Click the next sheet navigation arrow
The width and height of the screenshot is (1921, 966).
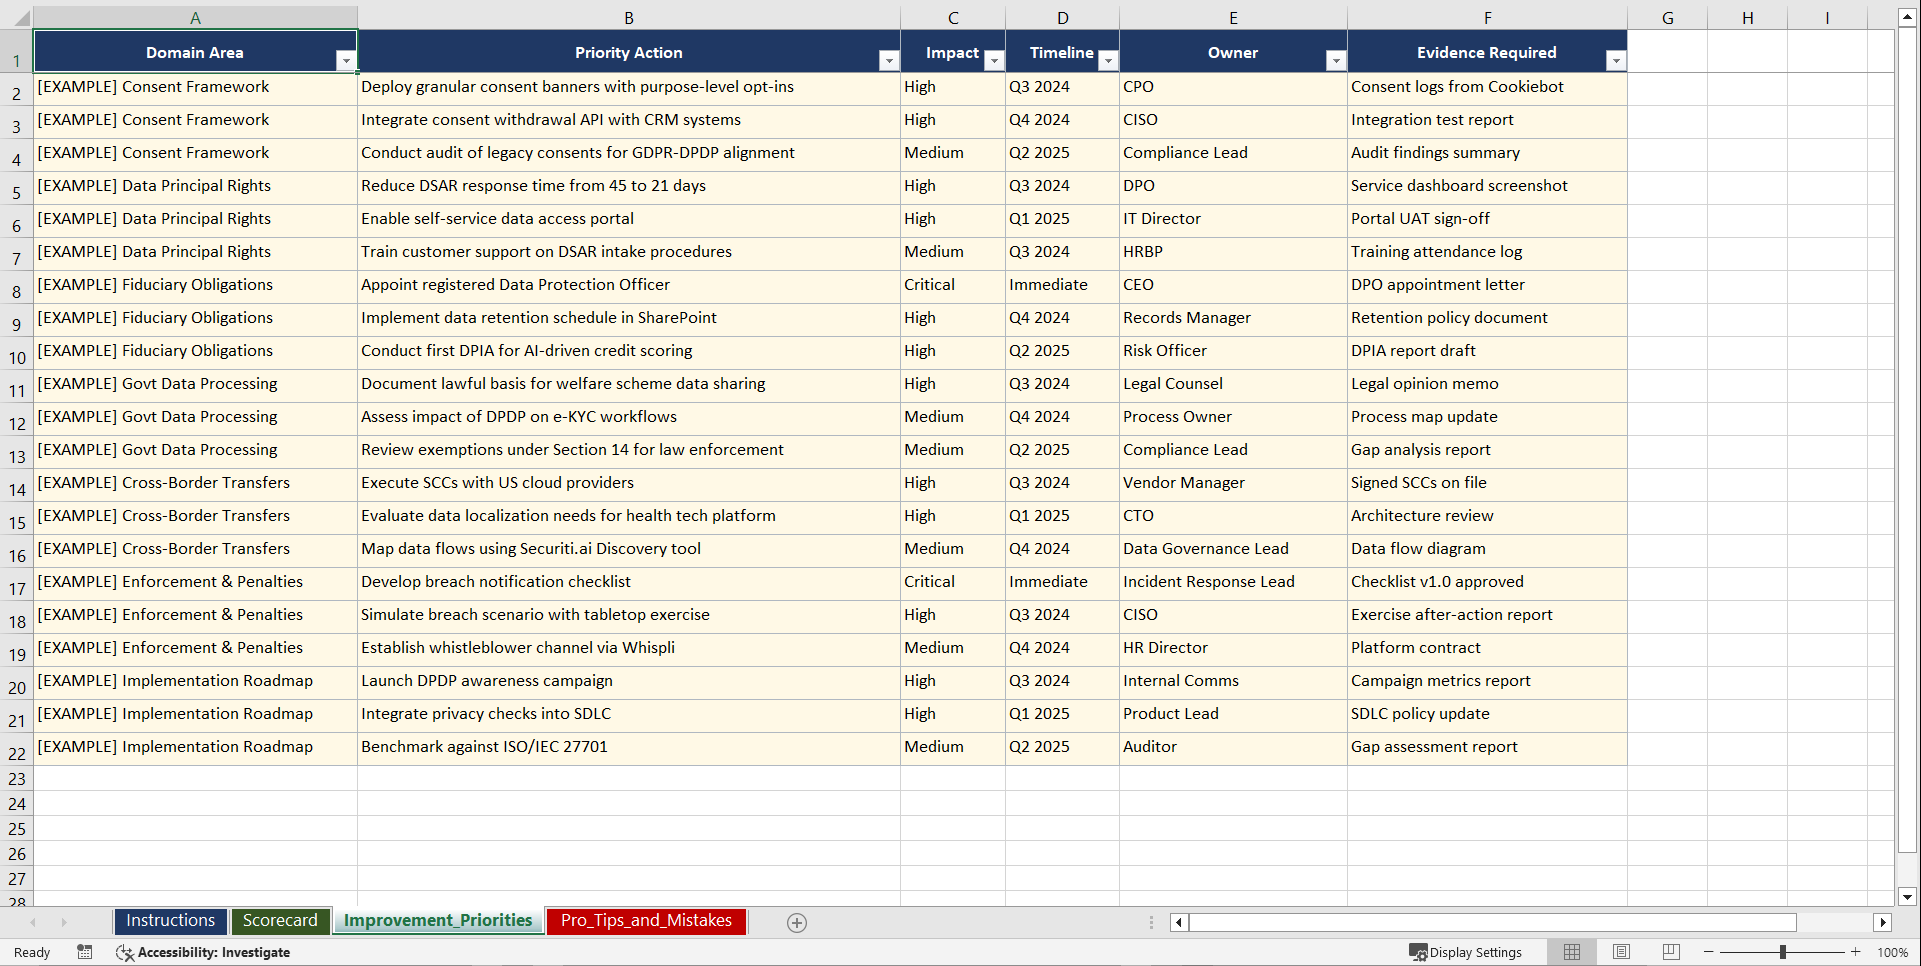coord(63,922)
